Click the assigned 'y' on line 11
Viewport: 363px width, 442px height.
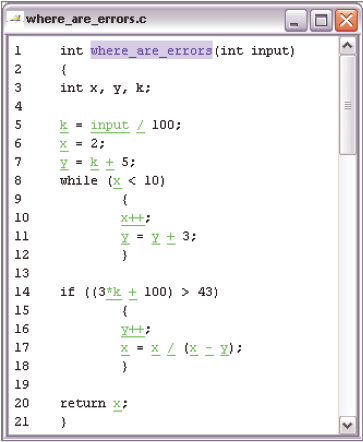125,238
